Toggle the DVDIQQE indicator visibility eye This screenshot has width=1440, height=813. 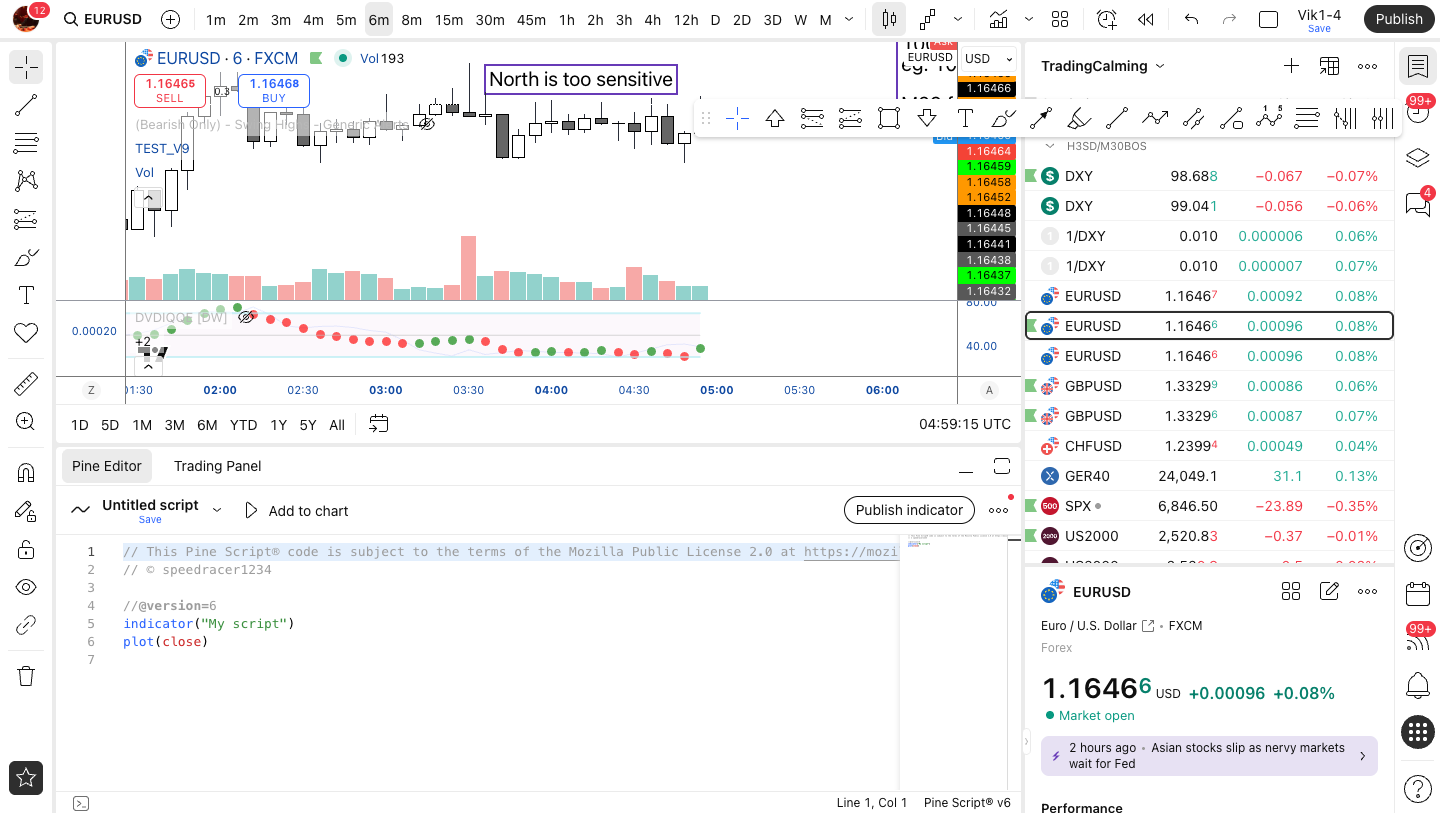pos(246,317)
